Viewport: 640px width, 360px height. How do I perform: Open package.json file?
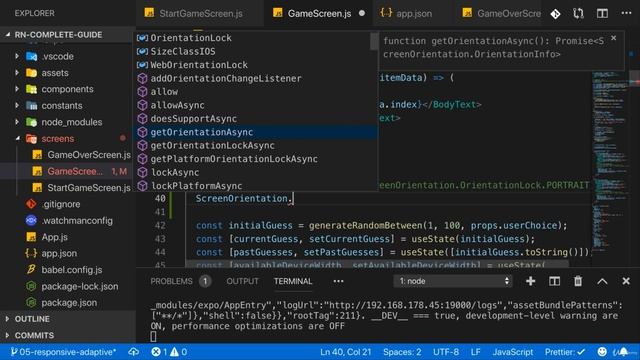68,302
